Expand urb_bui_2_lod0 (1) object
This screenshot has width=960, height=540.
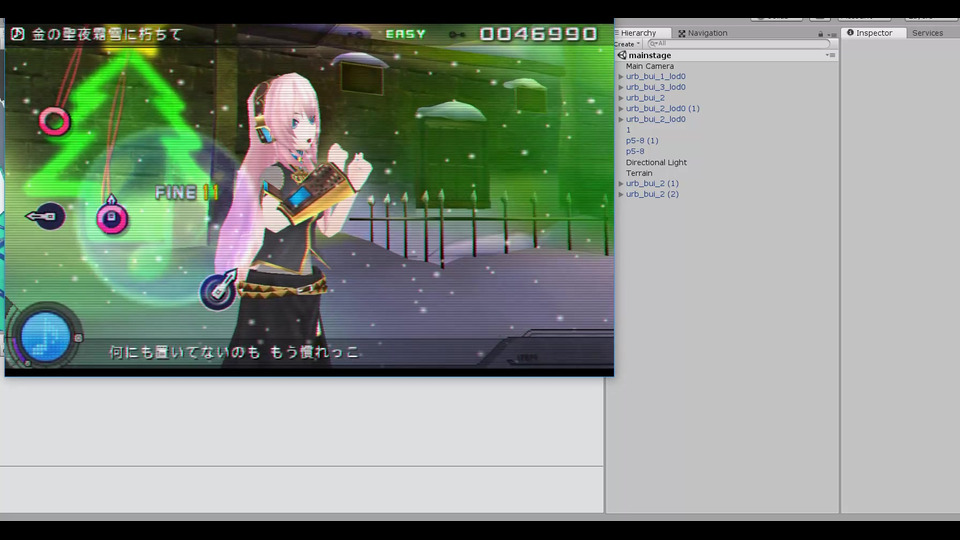(x=621, y=108)
